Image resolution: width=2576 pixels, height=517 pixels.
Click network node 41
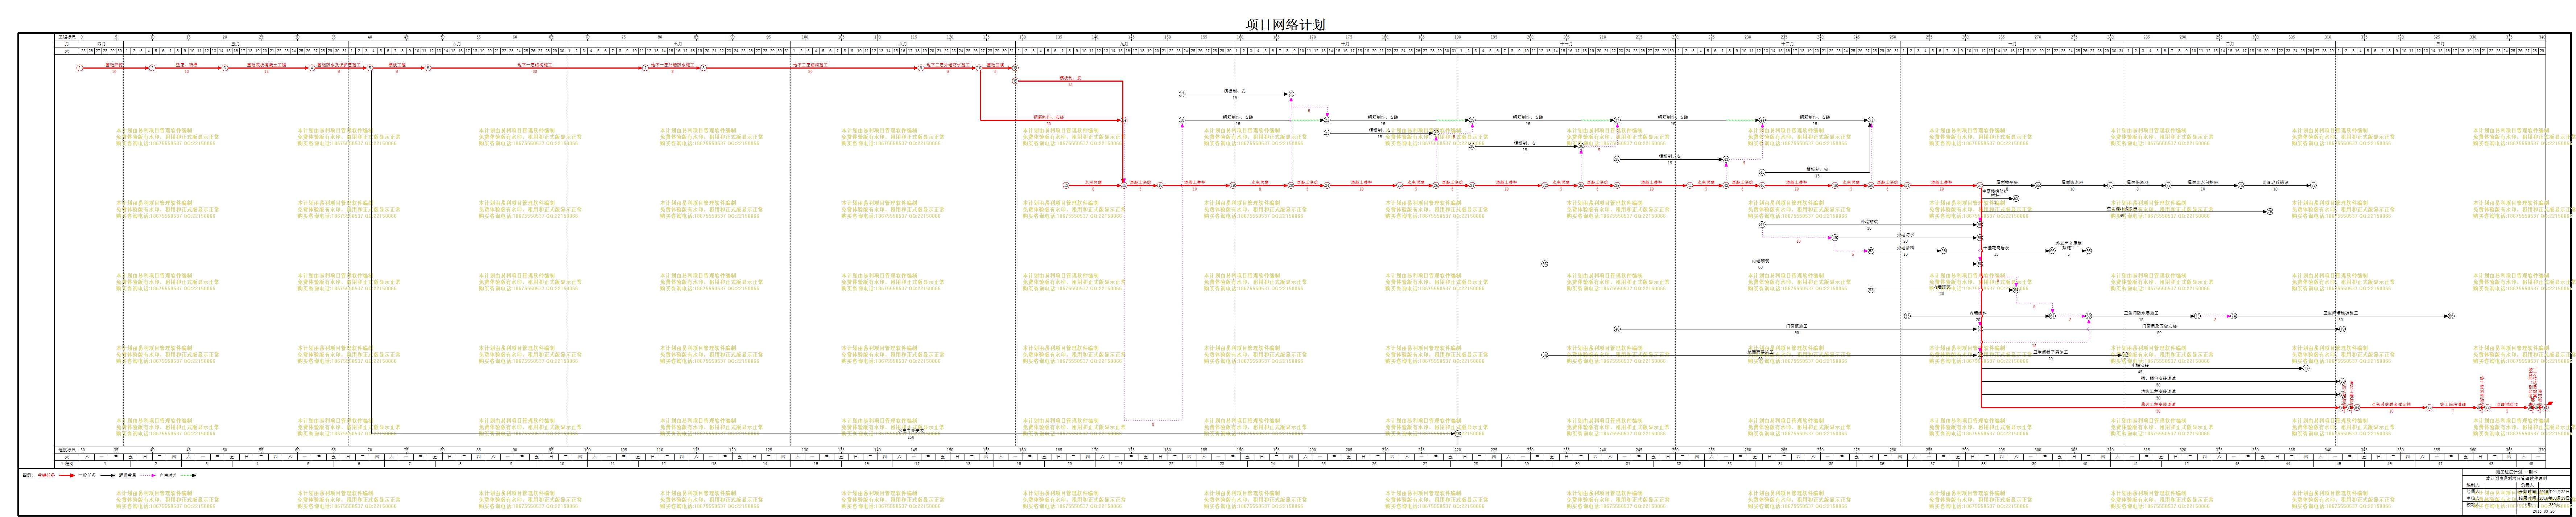[1690, 185]
